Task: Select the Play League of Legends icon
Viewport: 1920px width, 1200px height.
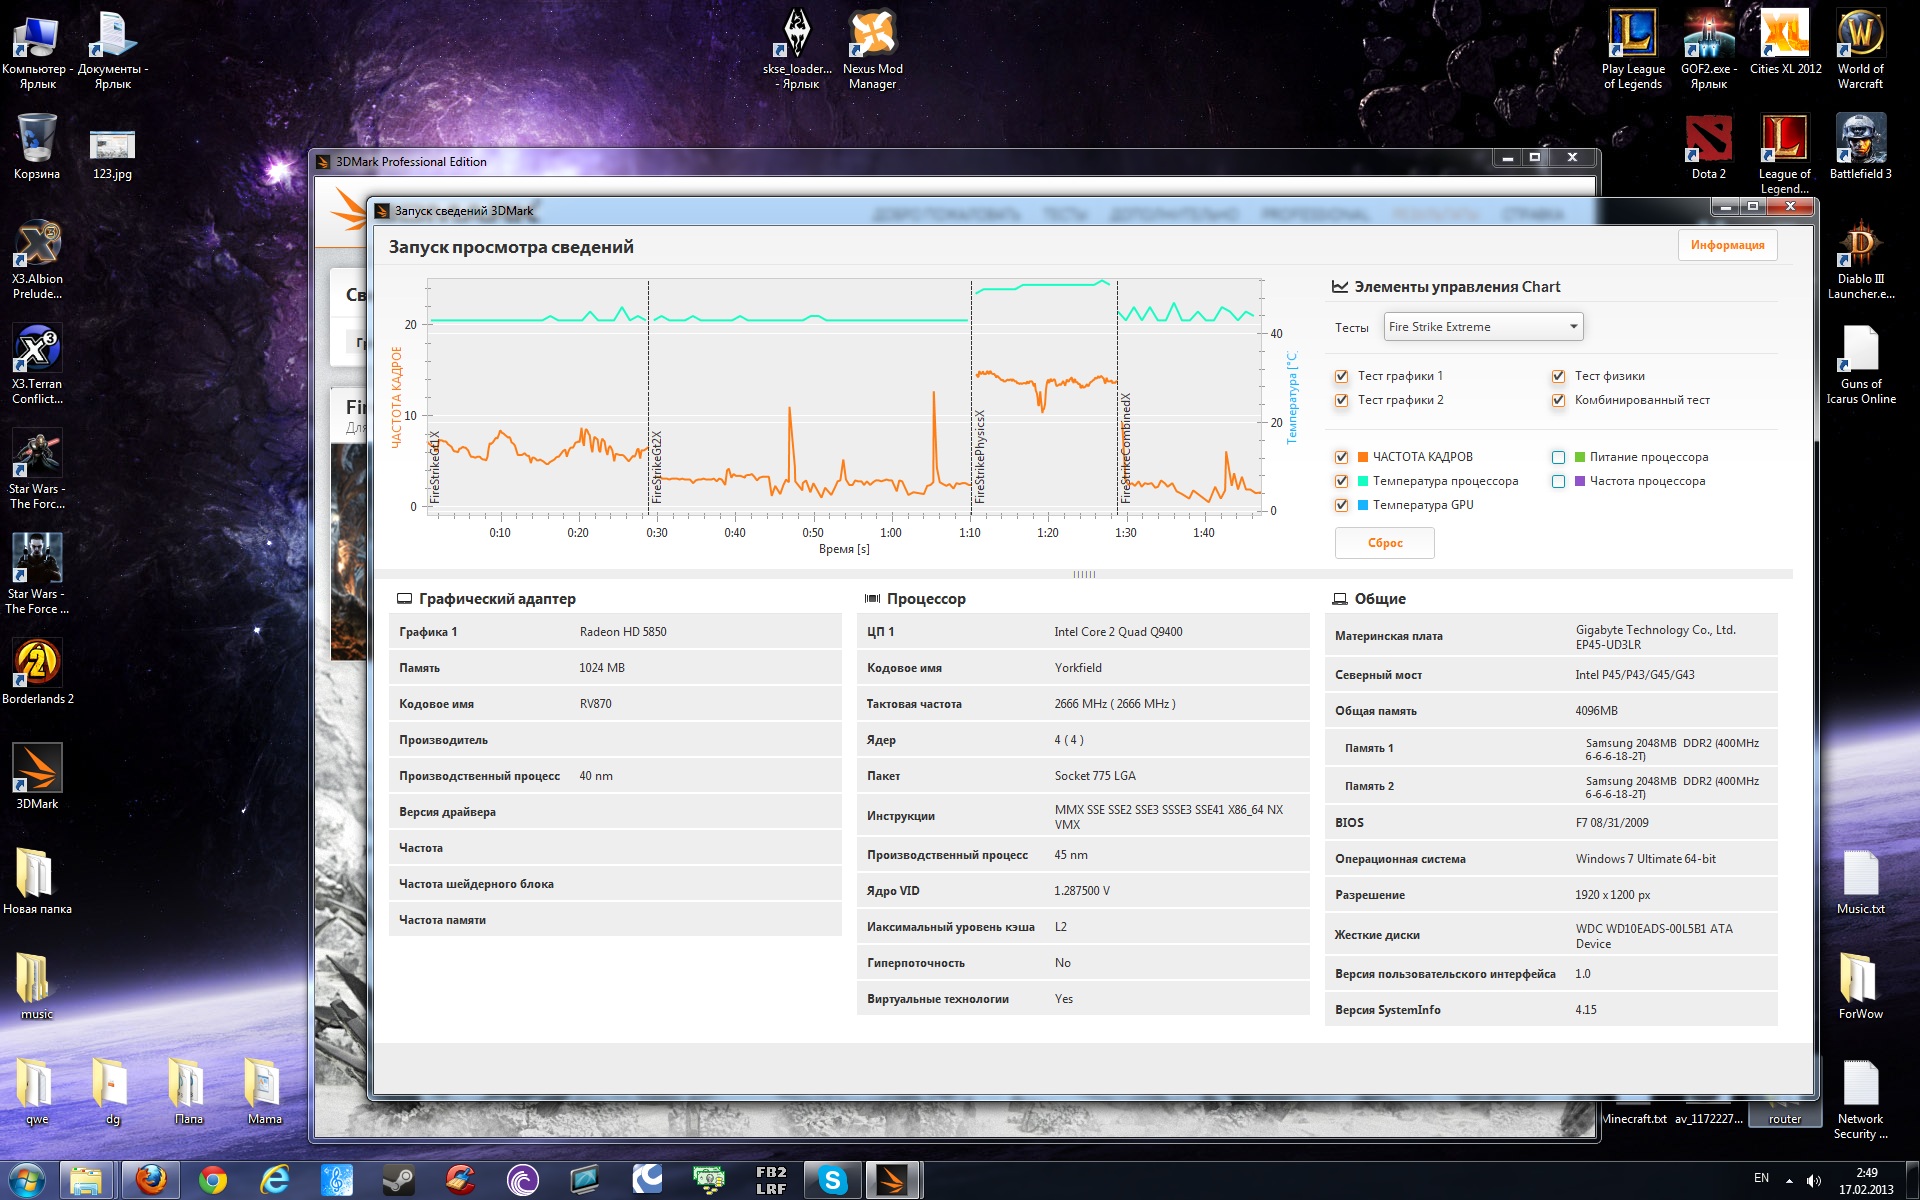Action: click(x=1633, y=50)
